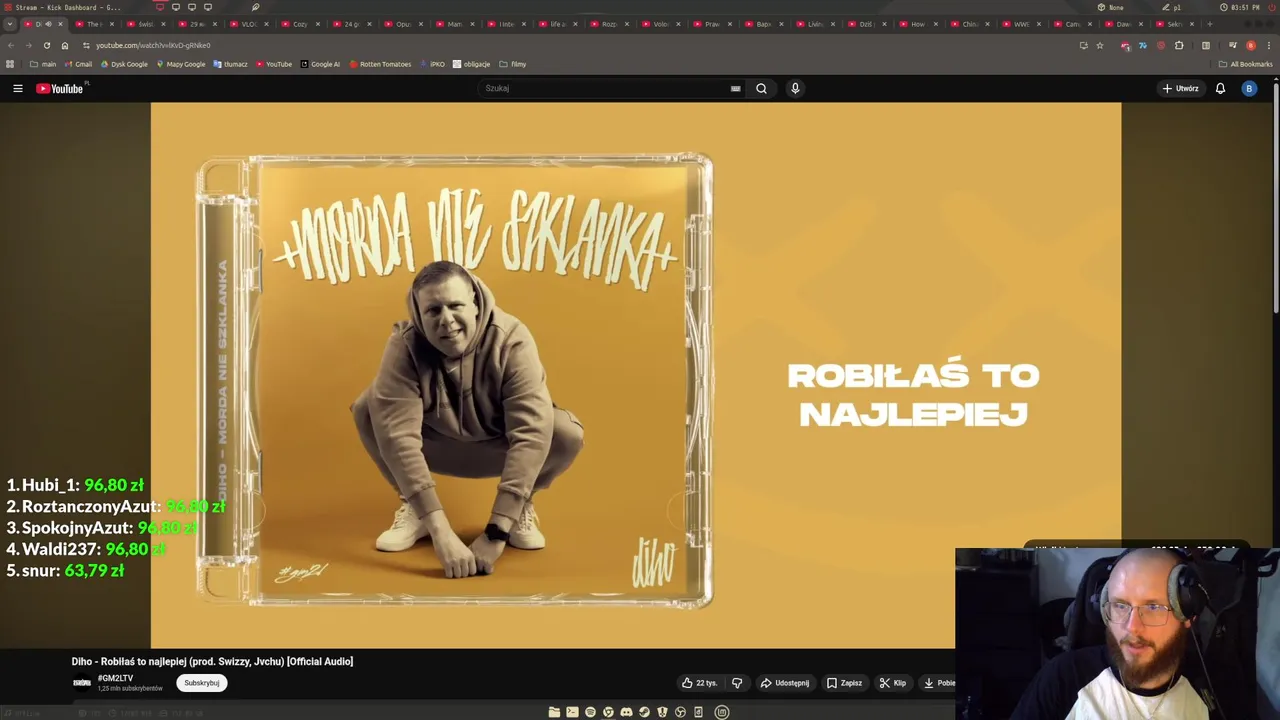Subscribe using the Subskrybuj button

pos(202,683)
